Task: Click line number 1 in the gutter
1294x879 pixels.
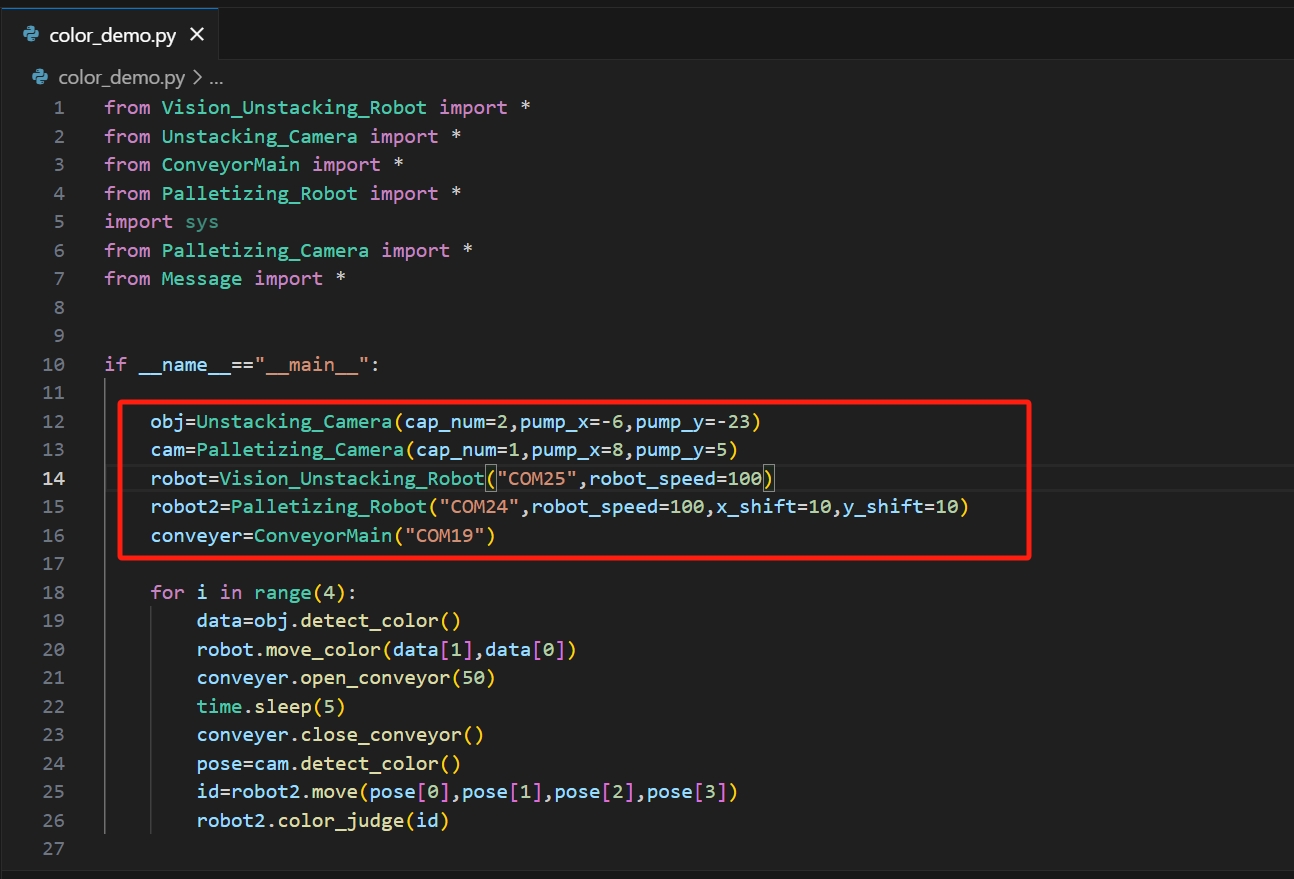Action: point(59,107)
